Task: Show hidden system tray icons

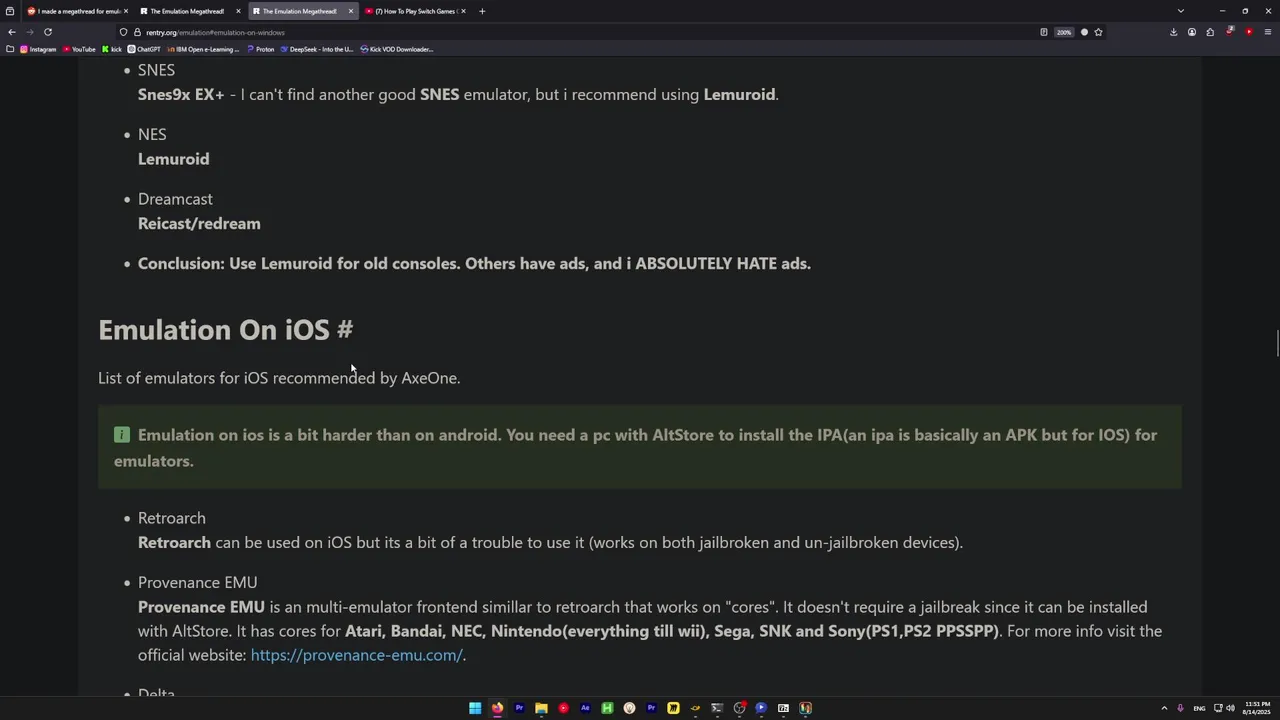Action: tap(1164, 708)
